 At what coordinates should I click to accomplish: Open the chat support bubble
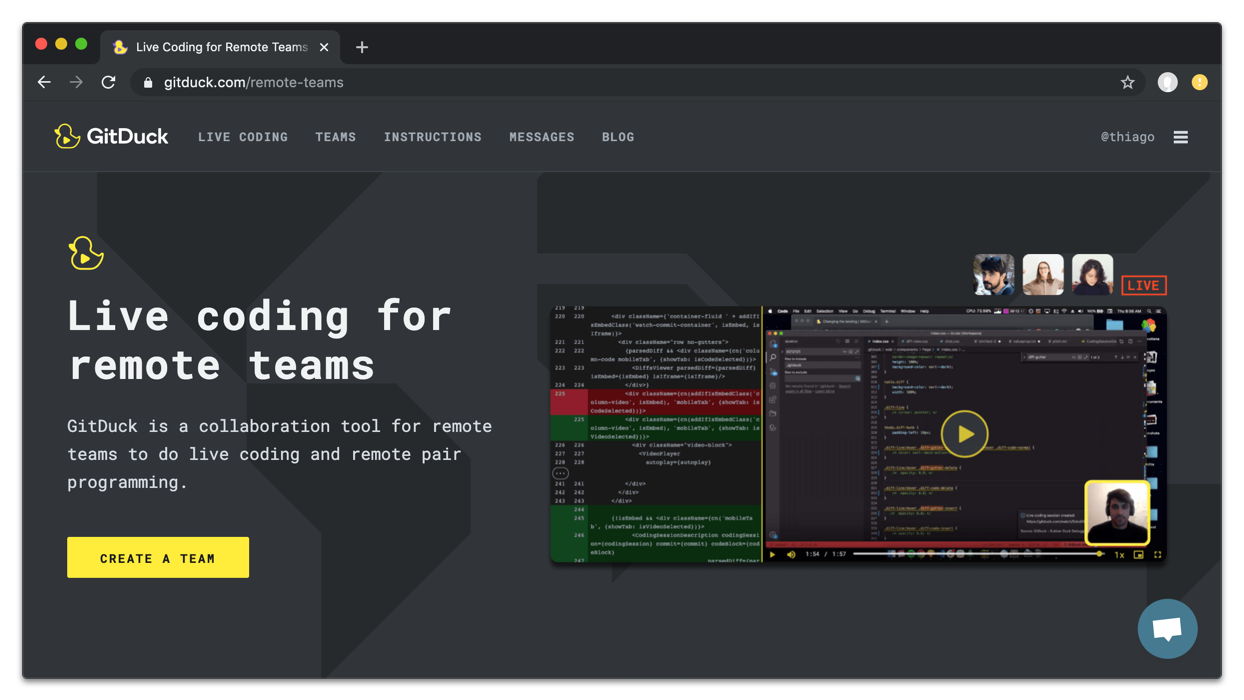click(1167, 629)
